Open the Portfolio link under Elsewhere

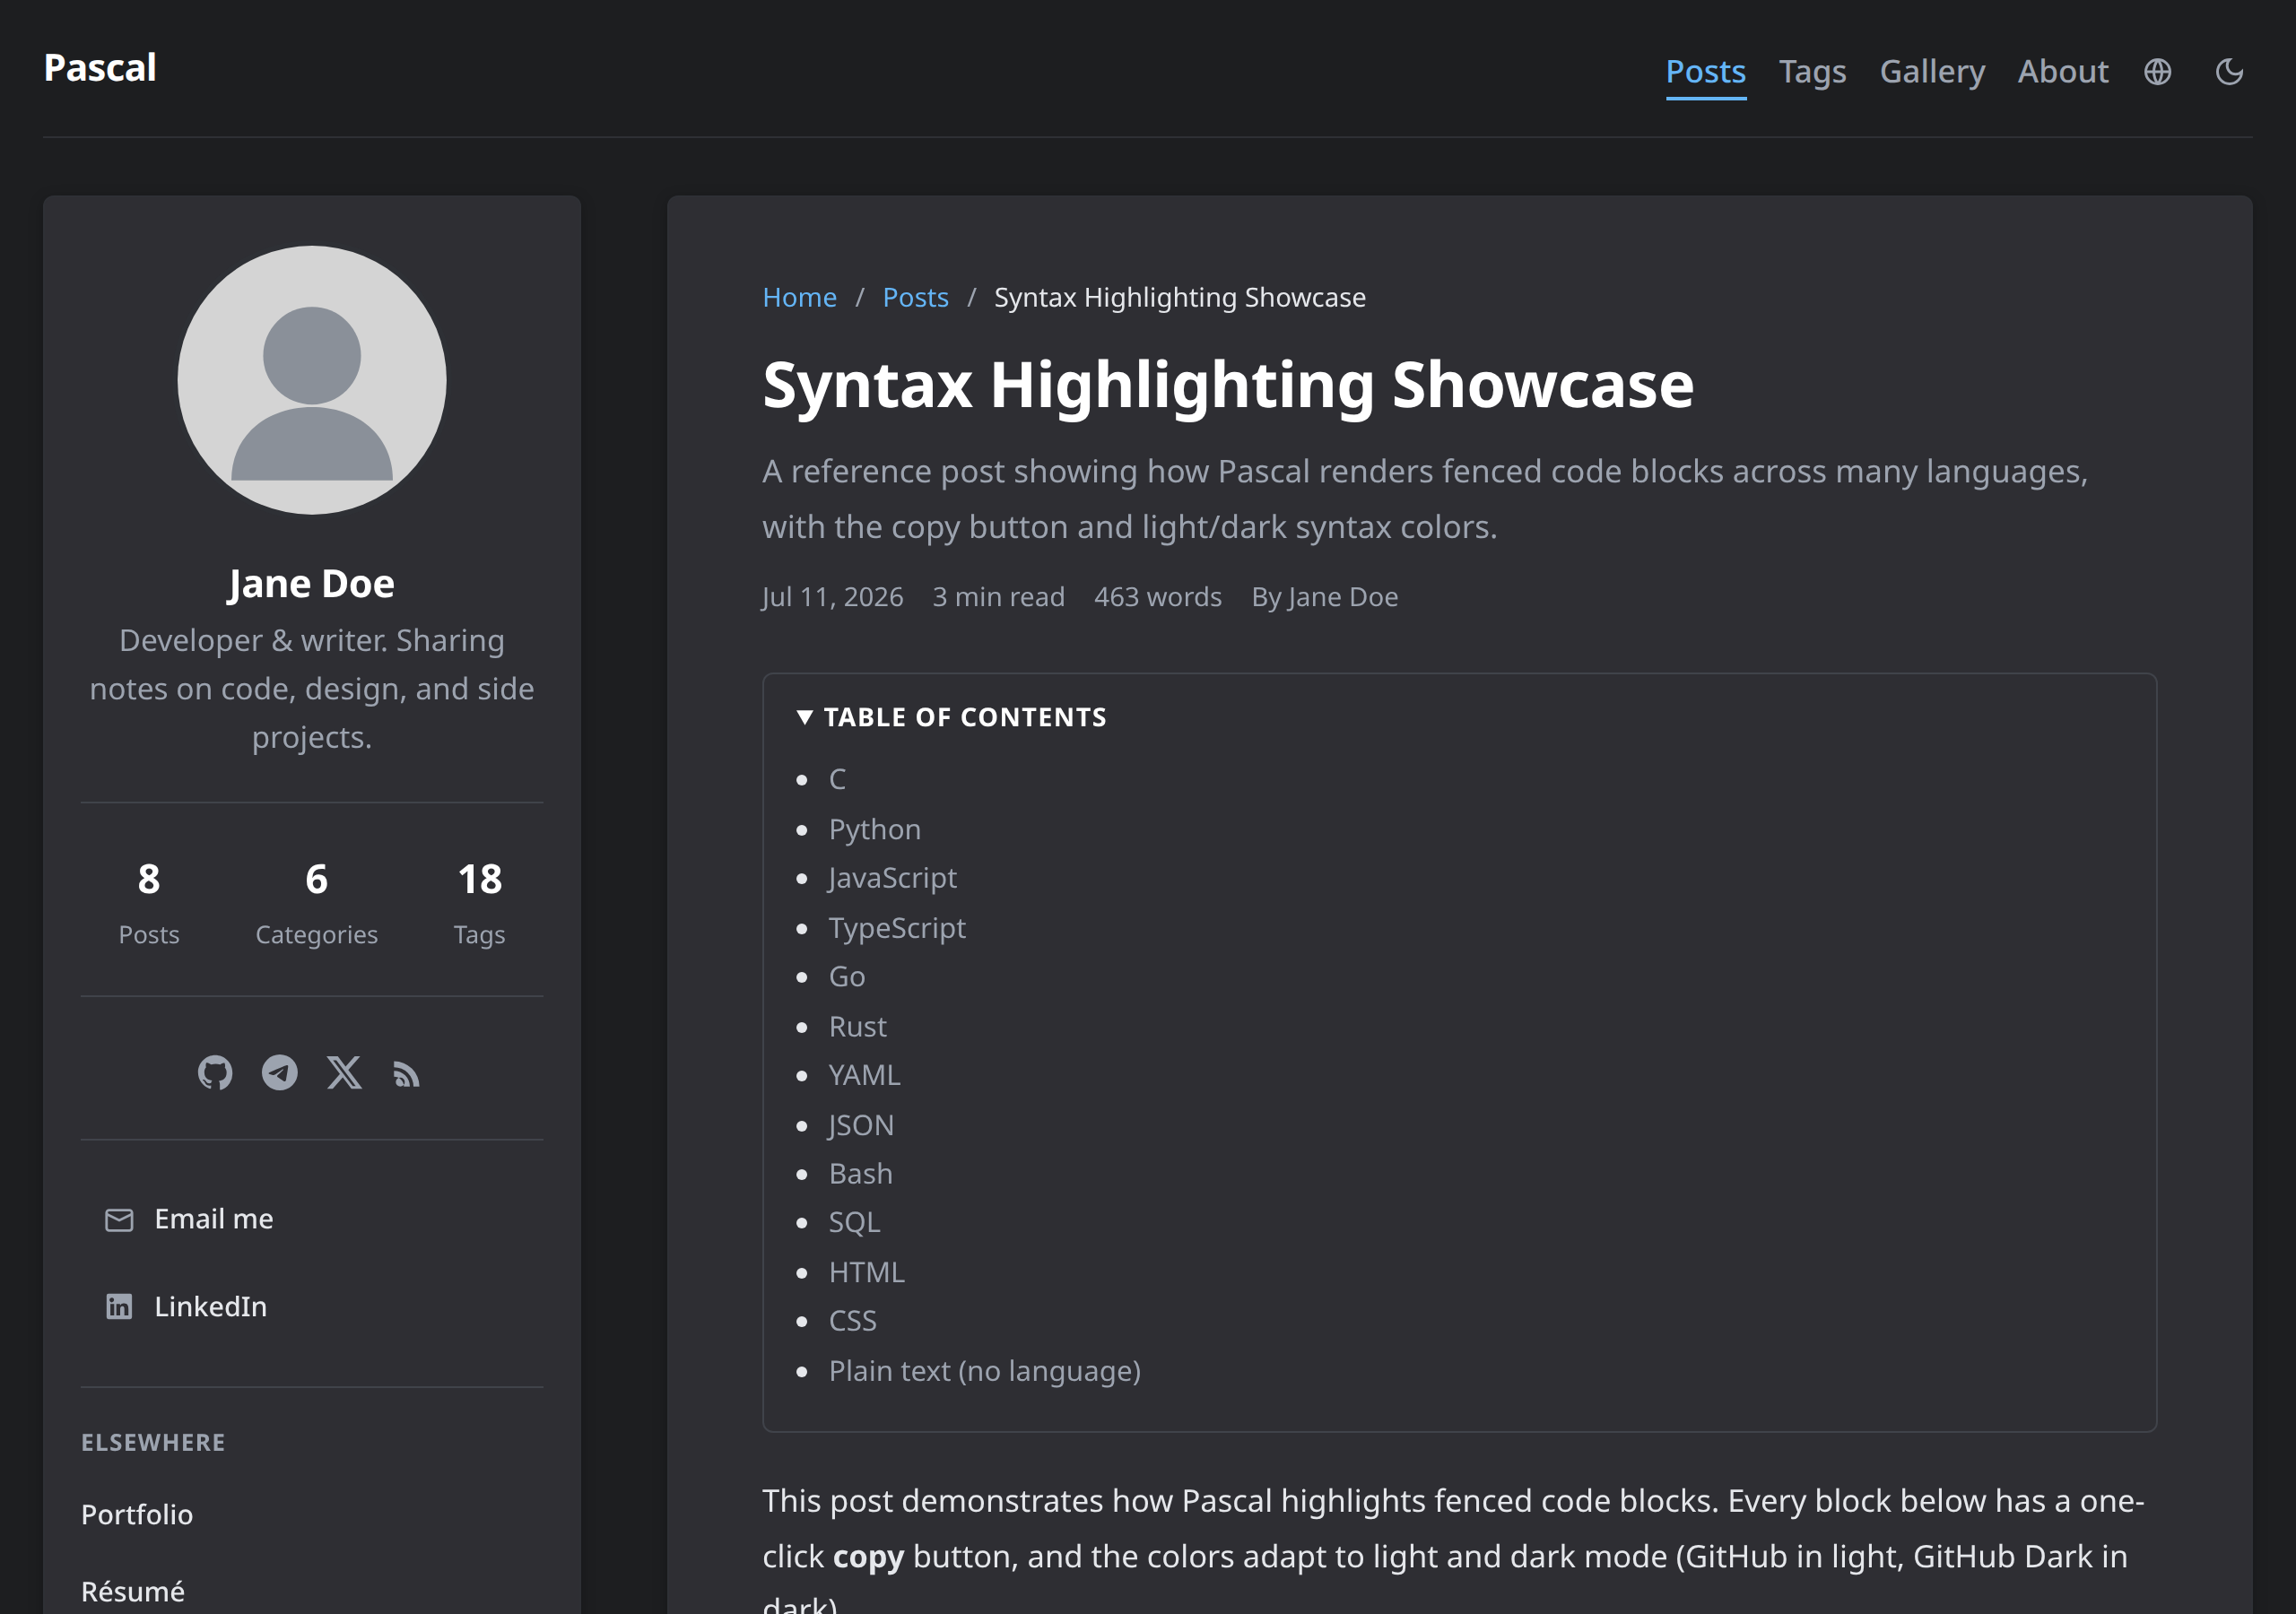click(x=137, y=1514)
